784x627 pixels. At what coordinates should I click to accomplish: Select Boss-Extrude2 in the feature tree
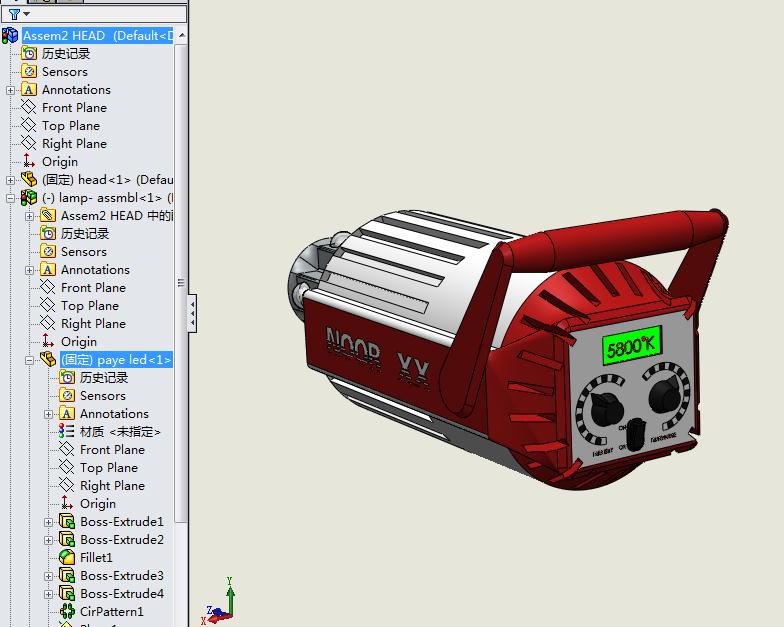122,540
